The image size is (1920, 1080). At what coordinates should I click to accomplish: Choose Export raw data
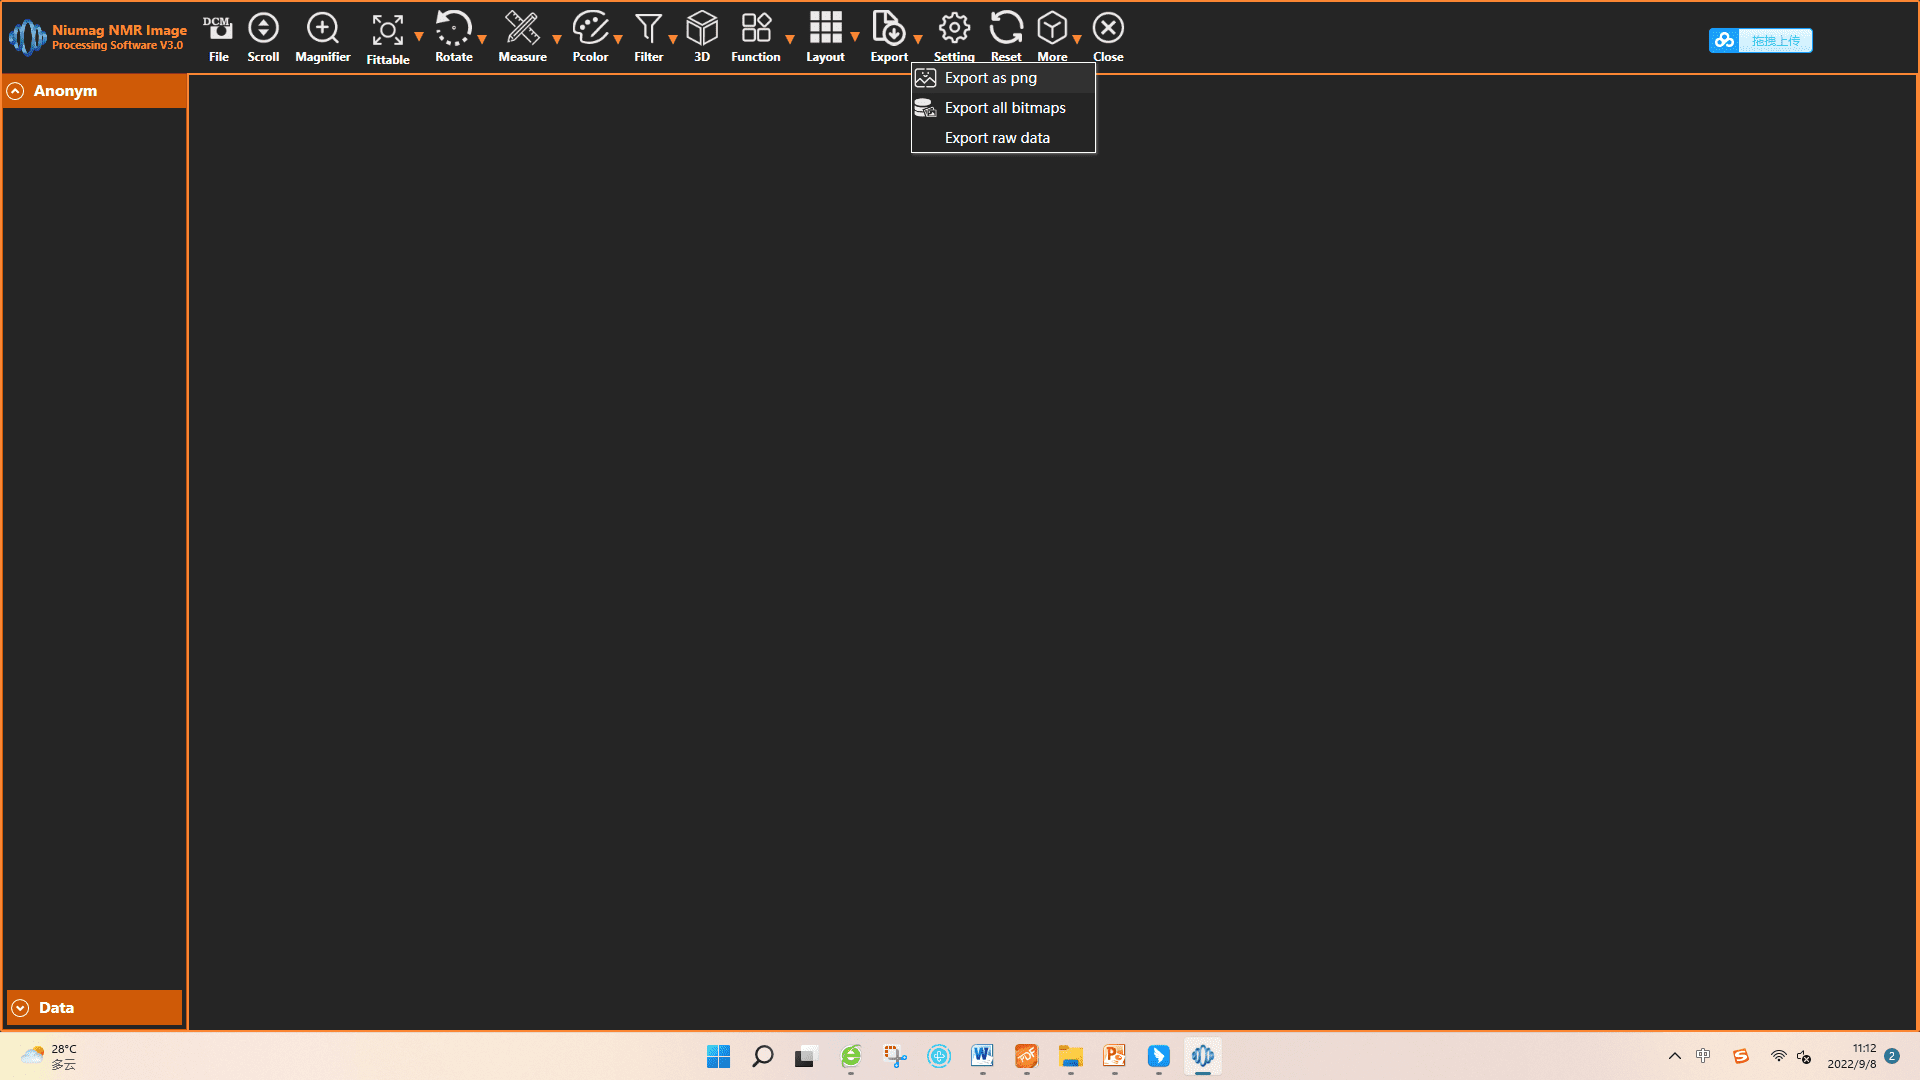click(996, 138)
